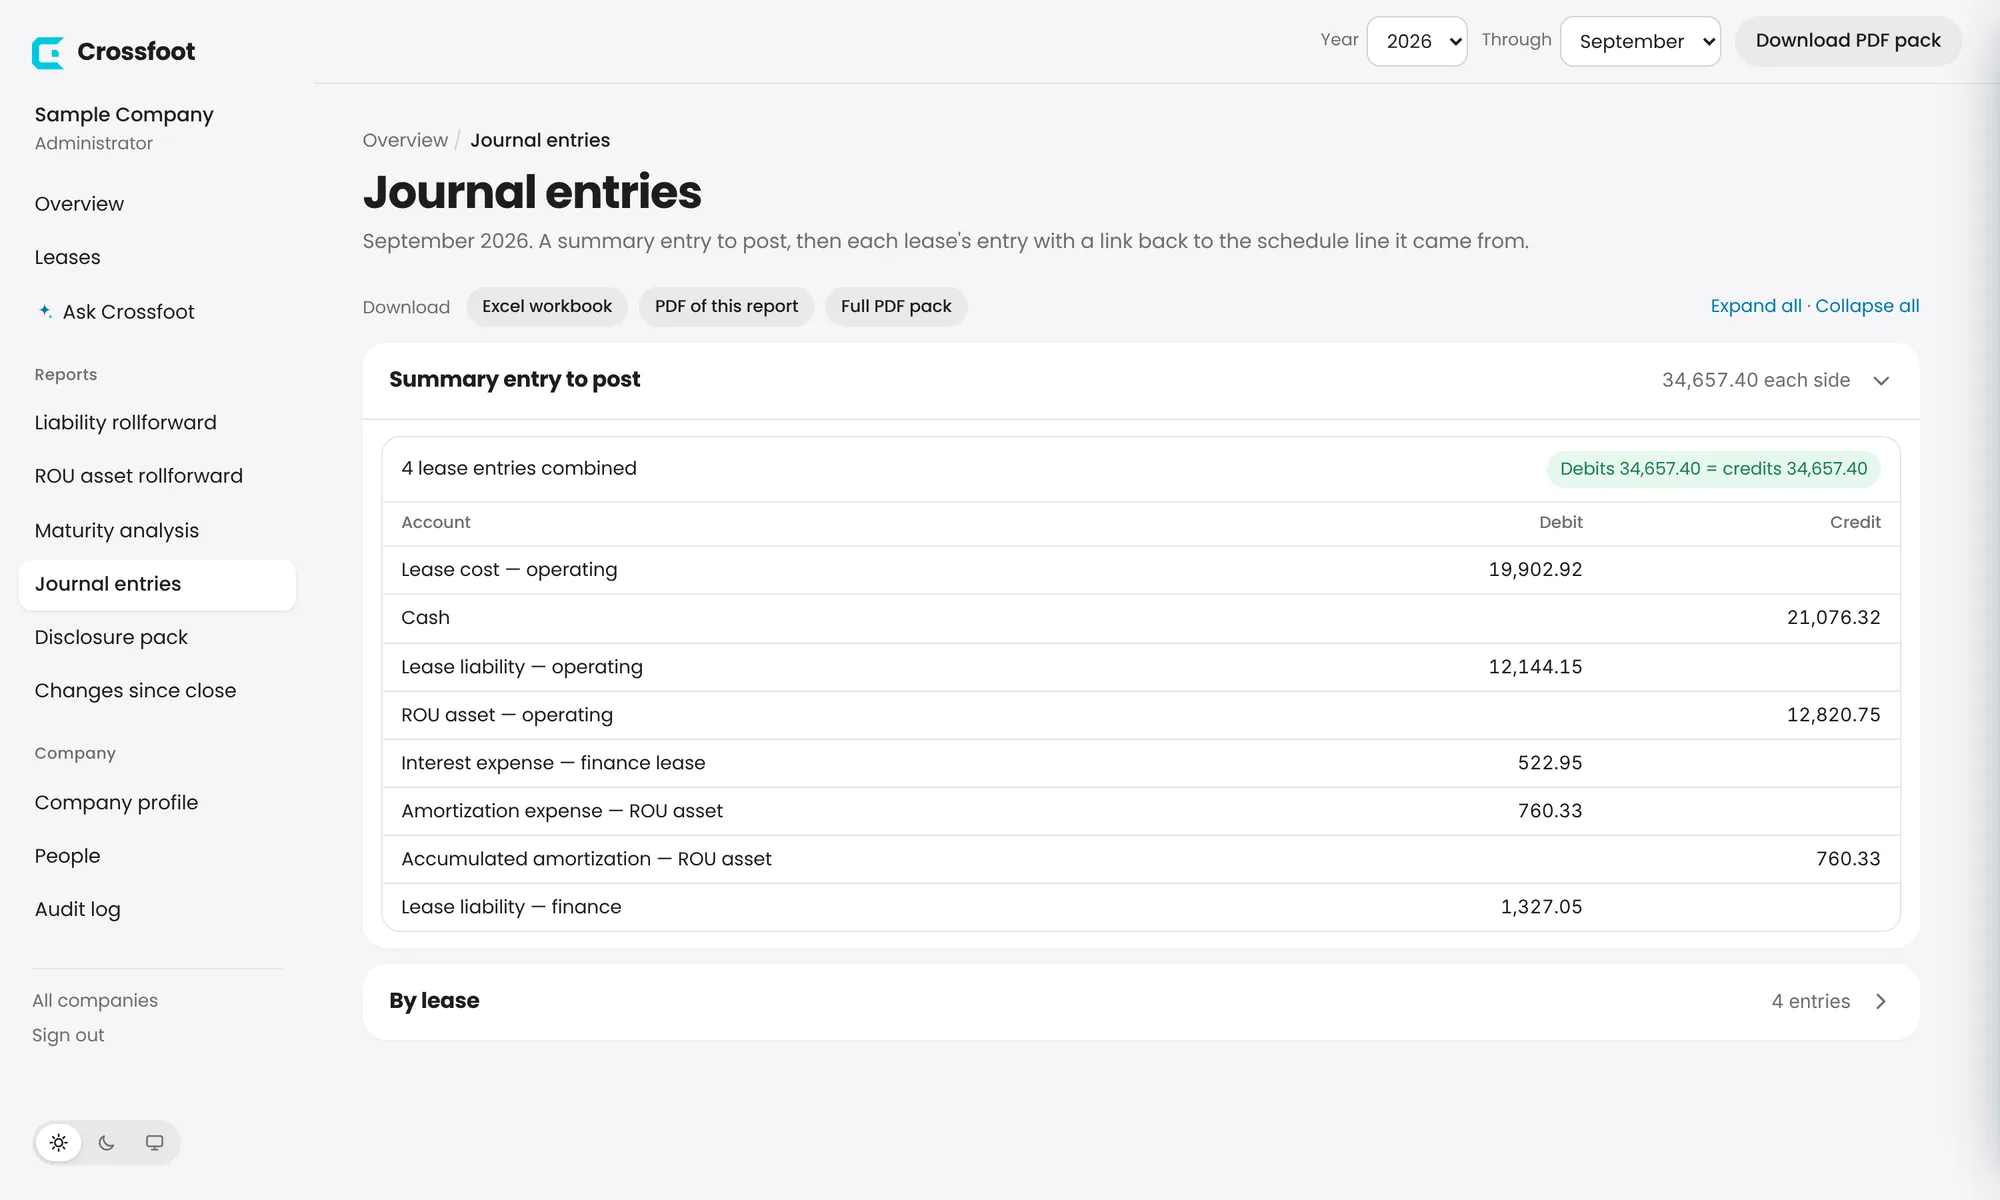Click the Full PDF pack button
This screenshot has width=2000, height=1200.
[896, 306]
